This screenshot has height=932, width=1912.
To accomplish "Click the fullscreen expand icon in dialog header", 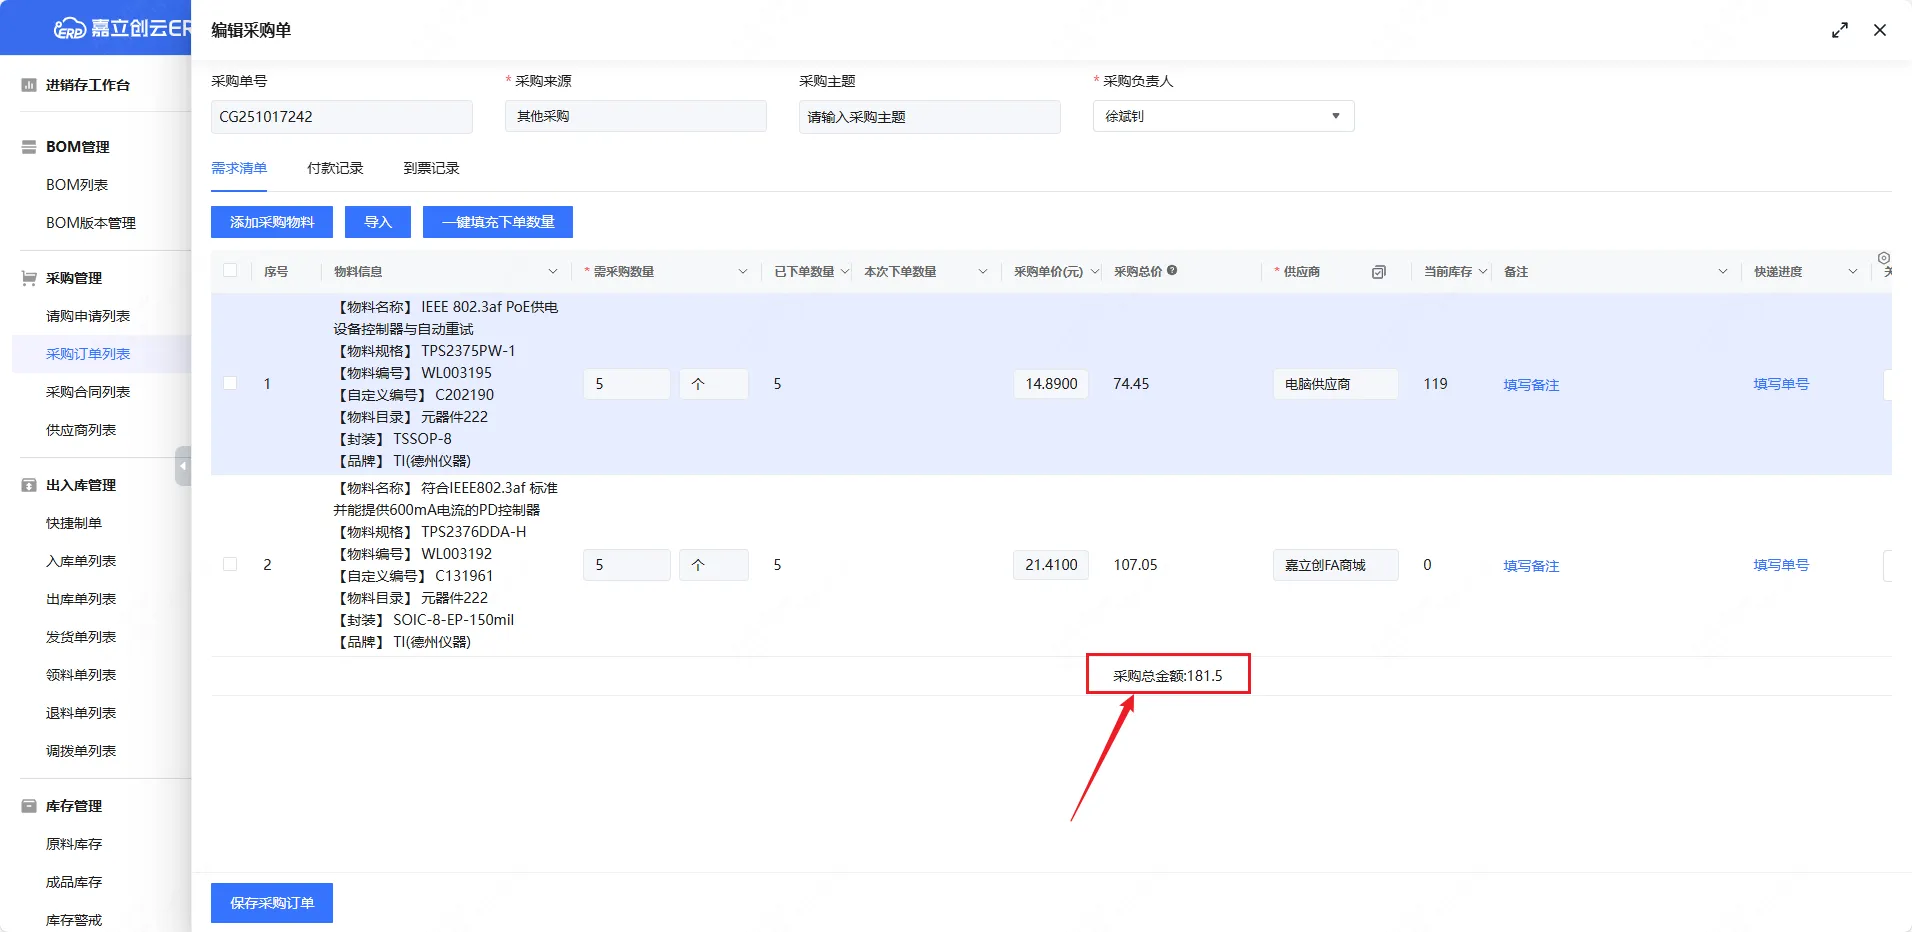I will (1839, 30).
